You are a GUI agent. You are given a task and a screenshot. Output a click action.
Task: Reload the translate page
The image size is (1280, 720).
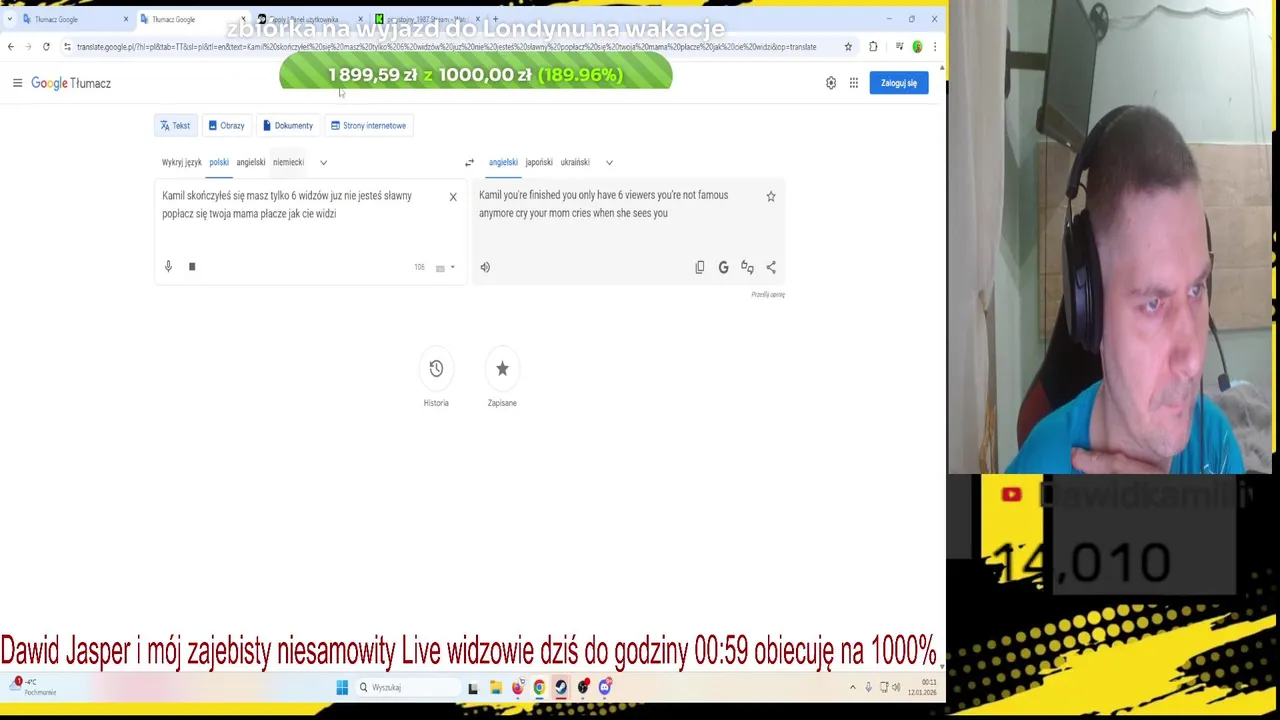pos(46,47)
